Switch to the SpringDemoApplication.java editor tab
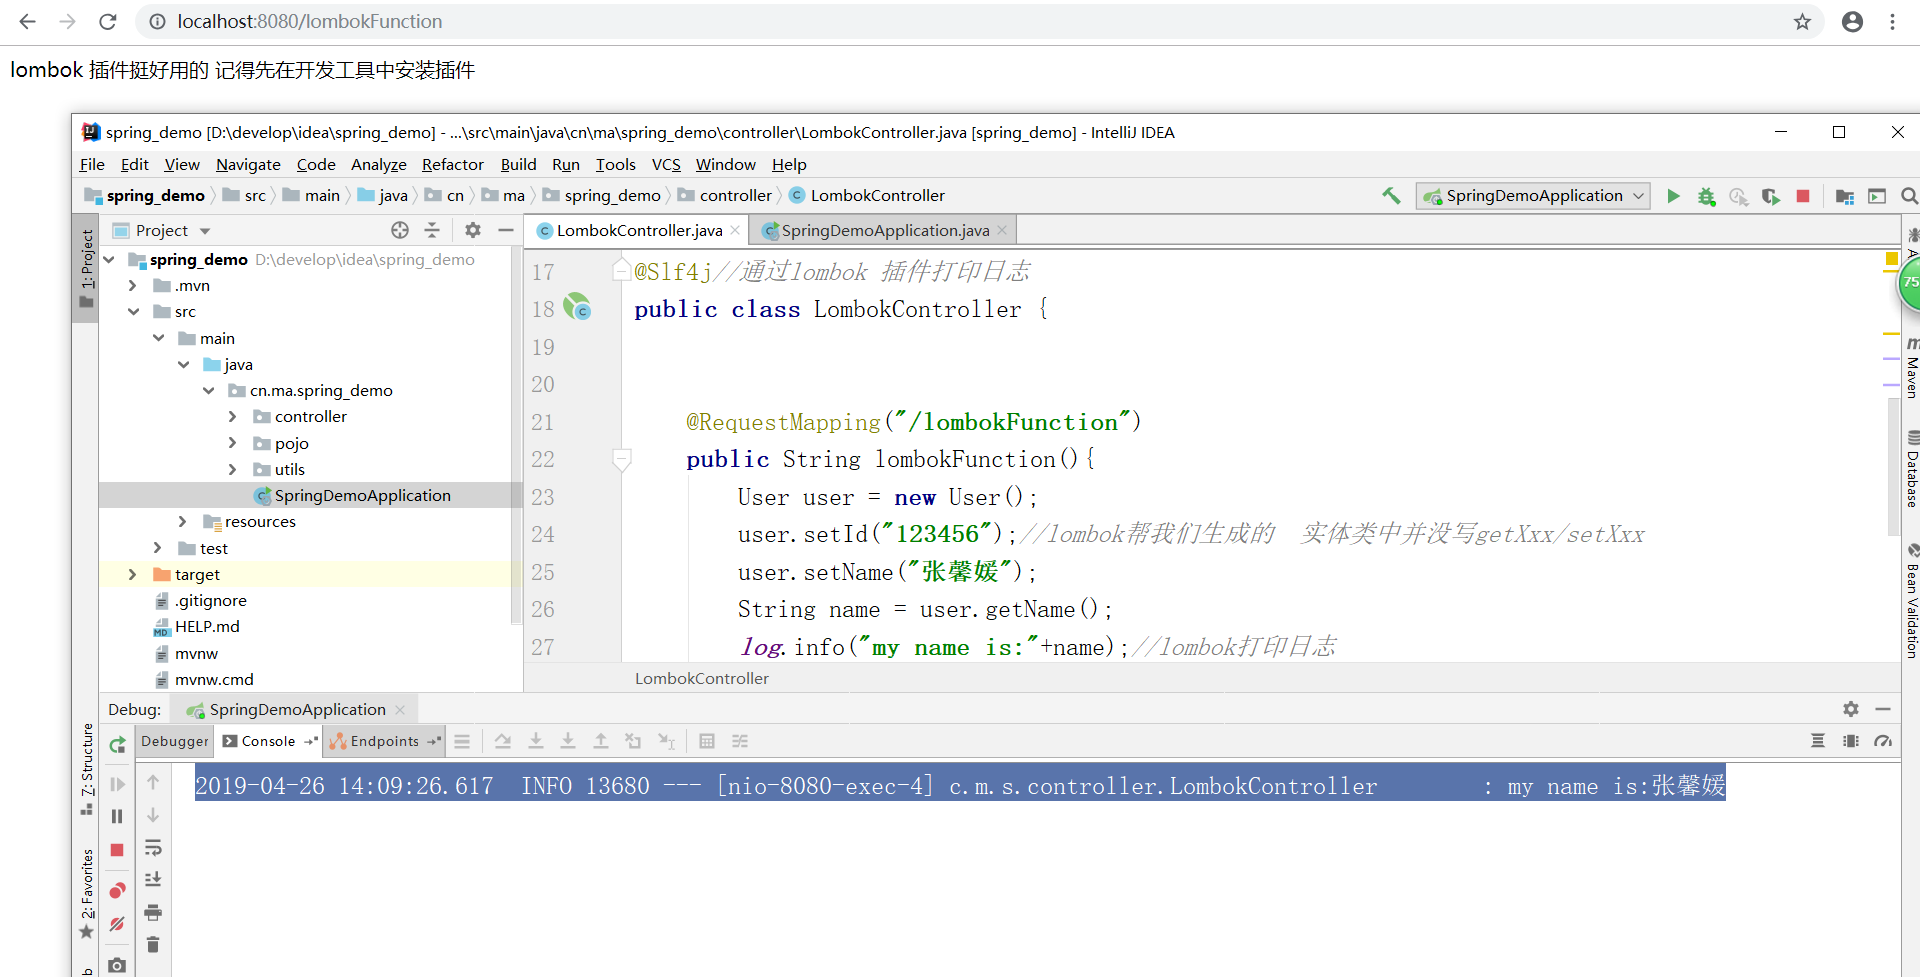The height and width of the screenshot is (977, 1920). [885, 230]
